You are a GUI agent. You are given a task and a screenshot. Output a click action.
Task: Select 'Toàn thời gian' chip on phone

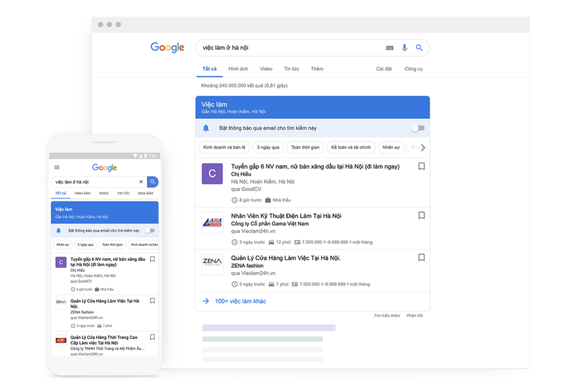point(112,245)
